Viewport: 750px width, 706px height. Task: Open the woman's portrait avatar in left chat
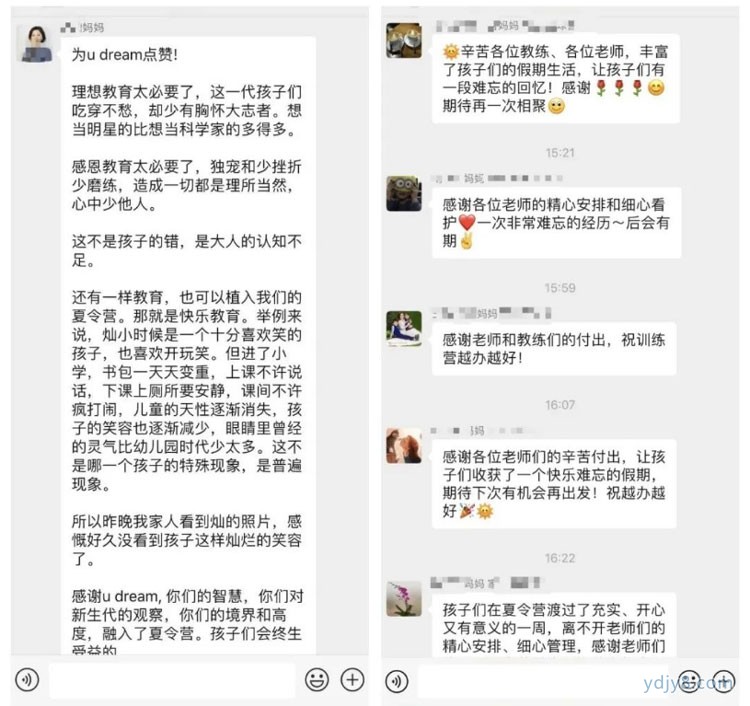pos(34,44)
